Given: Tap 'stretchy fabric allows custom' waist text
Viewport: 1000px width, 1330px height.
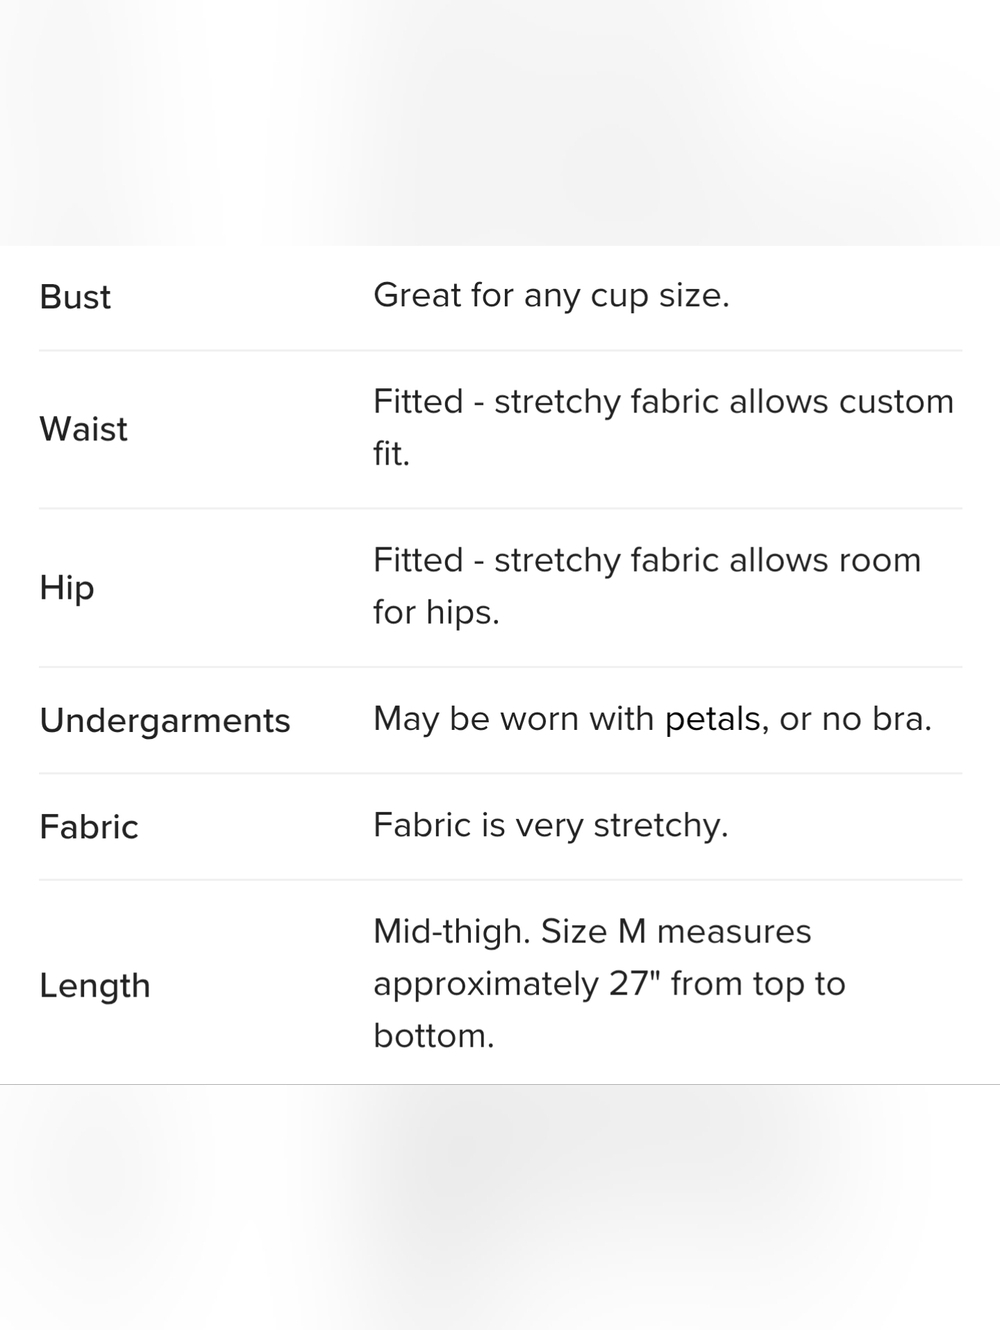Looking at the screenshot, I should tap(724, 402).
